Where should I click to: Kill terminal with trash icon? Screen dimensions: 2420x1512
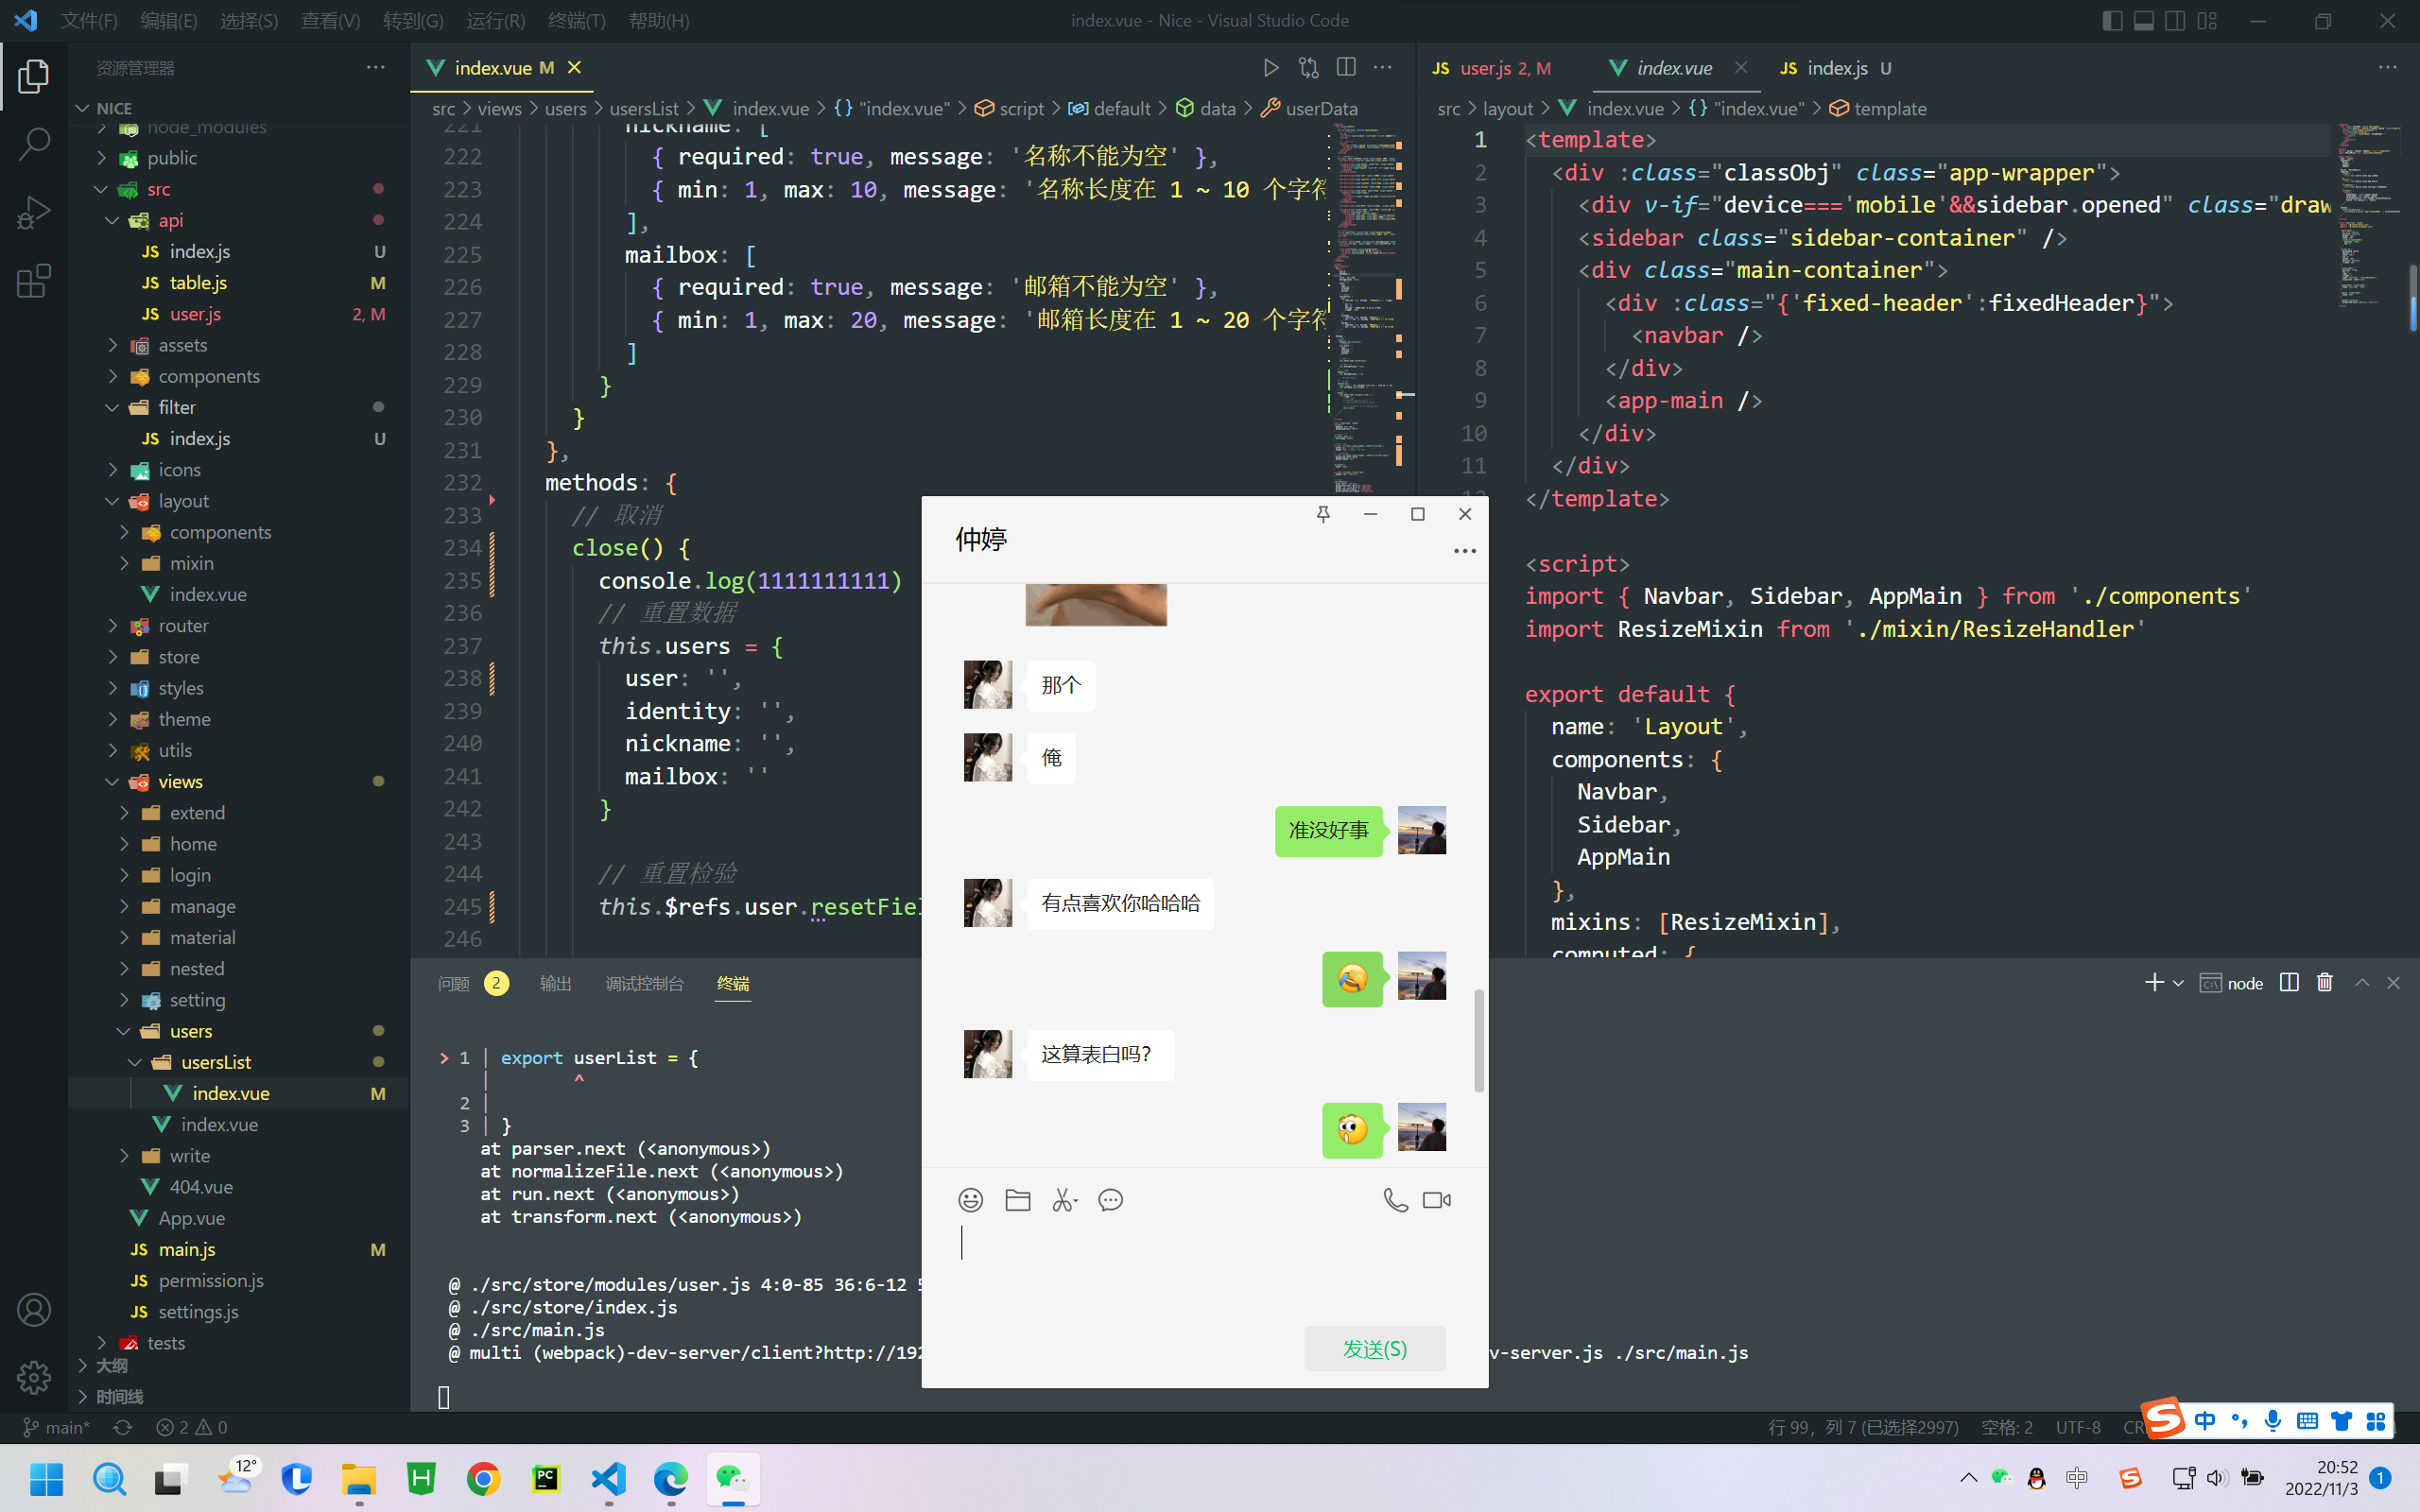coord(2325,983)
